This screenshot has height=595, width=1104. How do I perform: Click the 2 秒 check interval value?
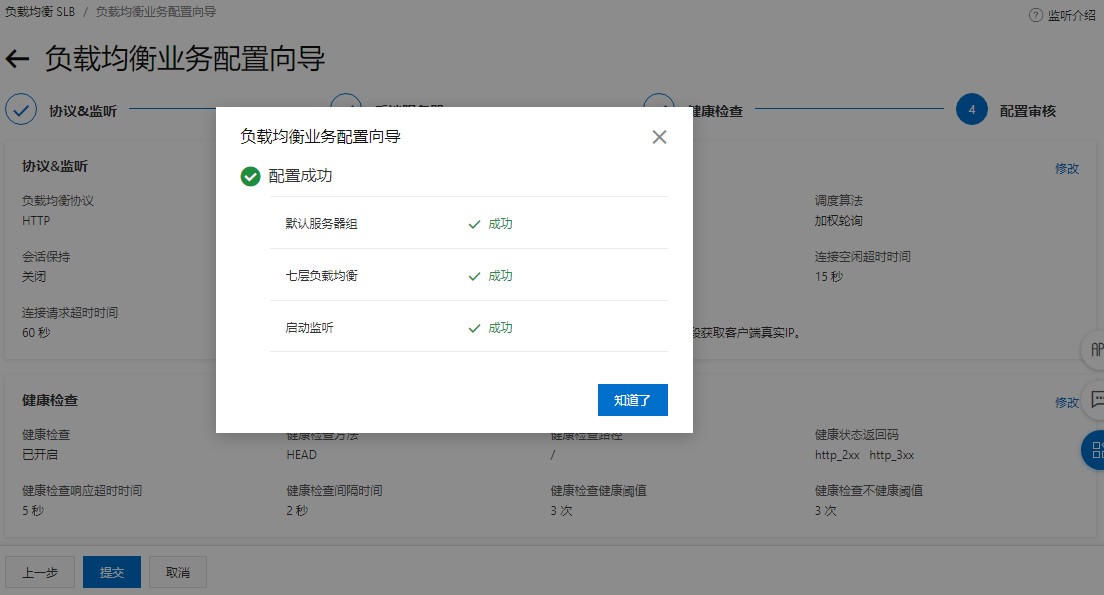click(297, 511)
